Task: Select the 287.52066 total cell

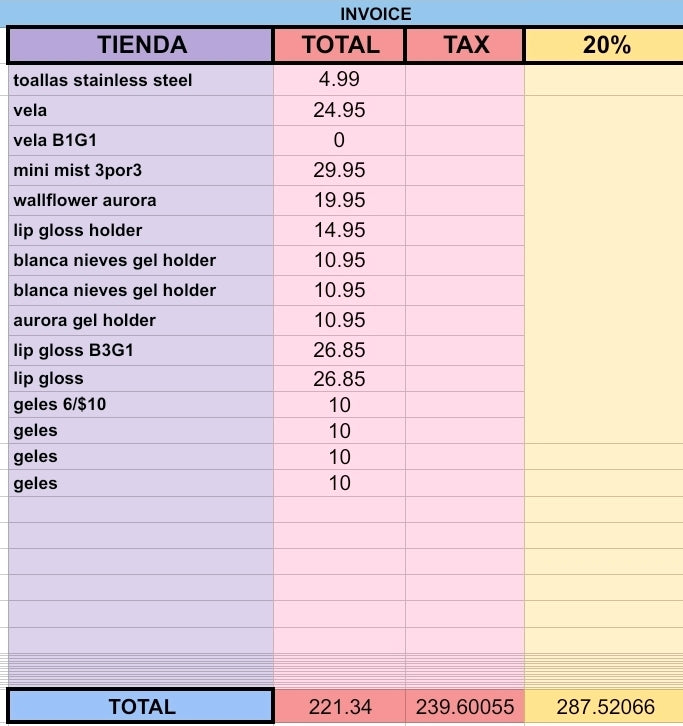Action: click(x=604, y=707)
